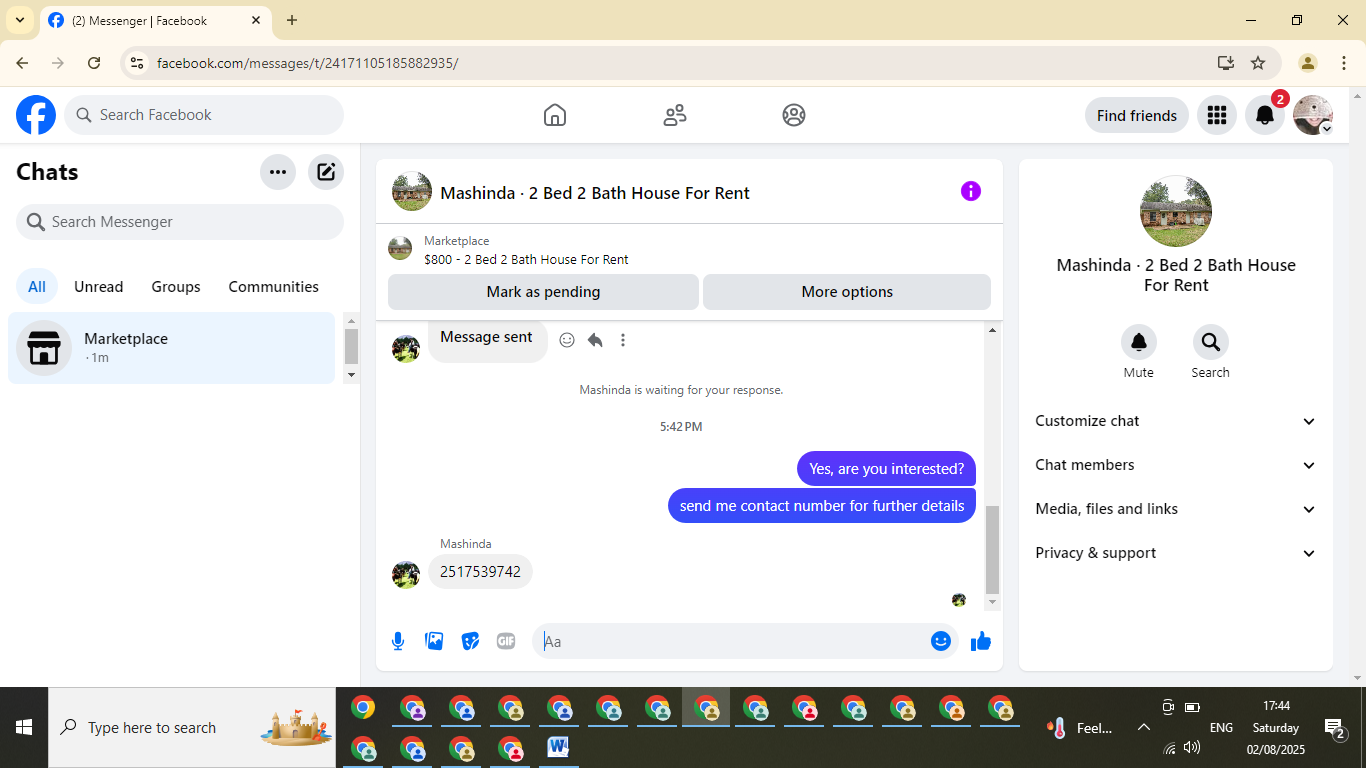Open the $800 2 Bed 2 Bath listing link
1366x768 pixels.
coord(526,259)
